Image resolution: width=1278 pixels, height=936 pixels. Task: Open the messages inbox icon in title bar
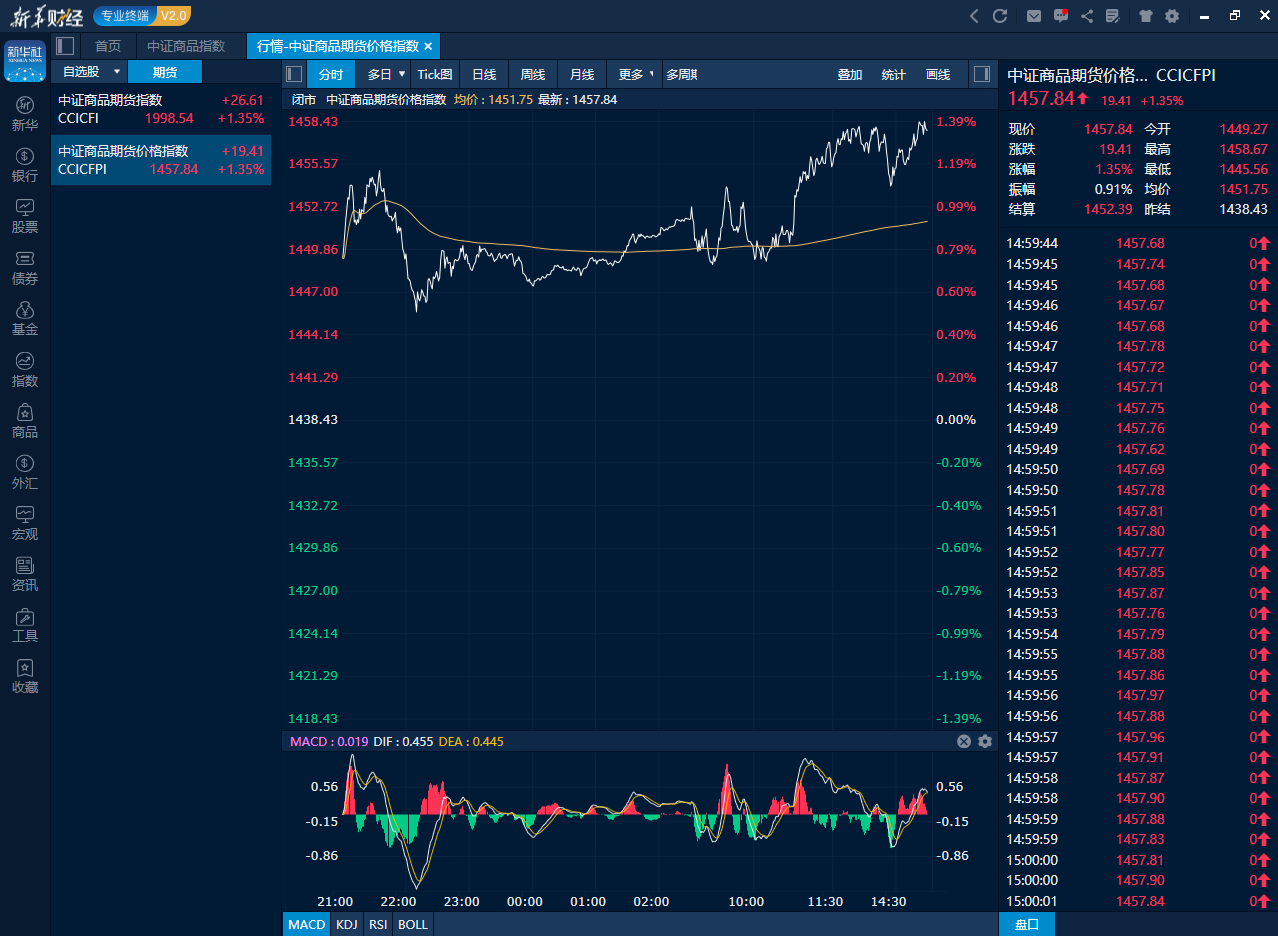1035,16
